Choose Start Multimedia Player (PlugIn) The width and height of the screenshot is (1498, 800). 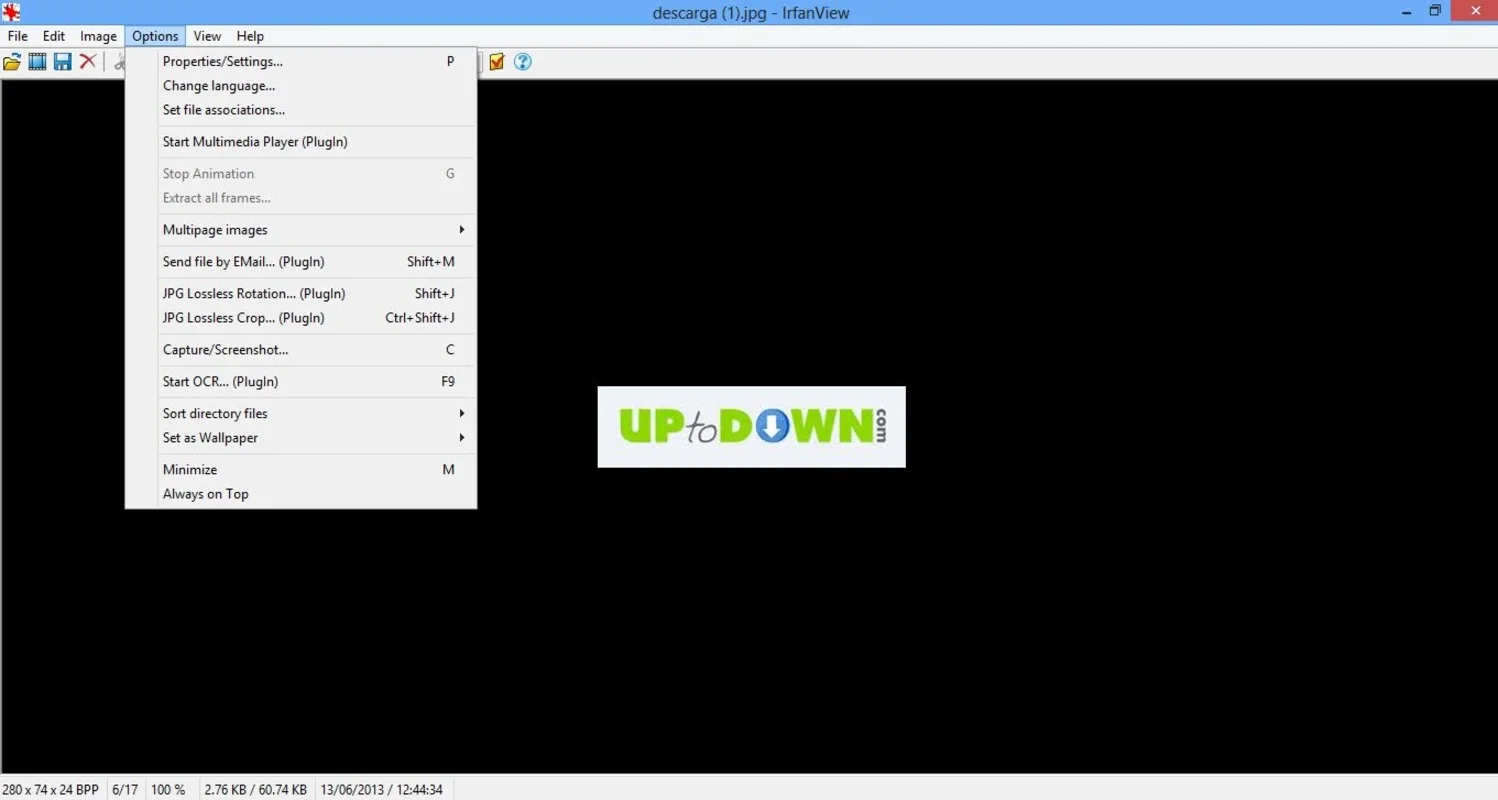tap(316, 142)
